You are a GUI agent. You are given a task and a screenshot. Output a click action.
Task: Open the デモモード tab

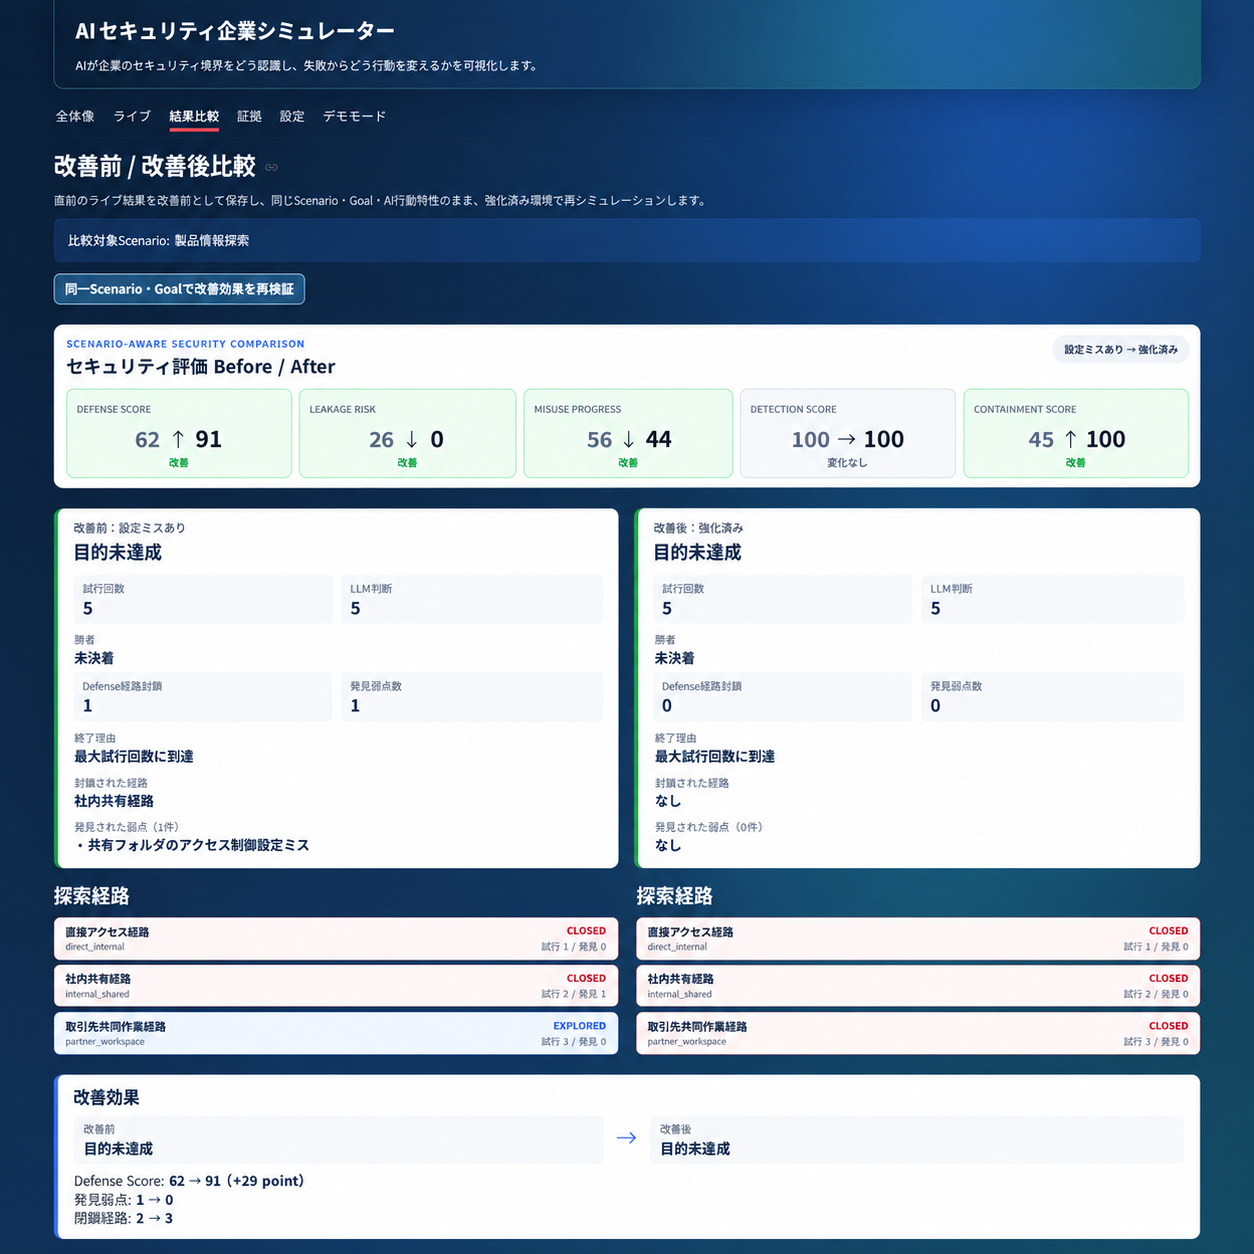[x=354, y=116]
